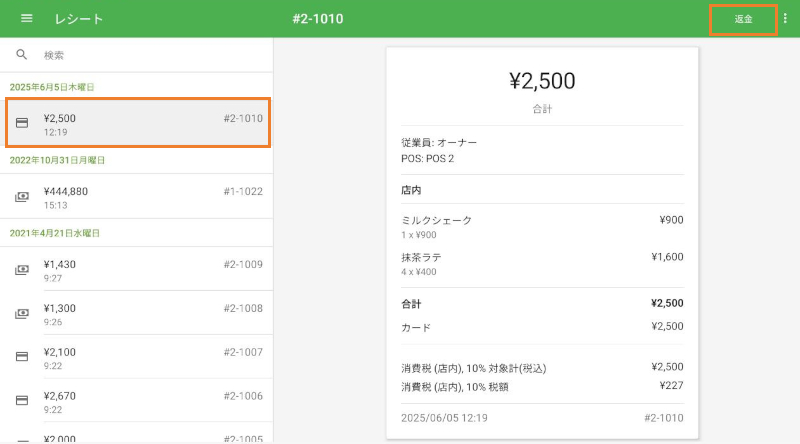The width and height of the screenshot is (800, 444).
Task: Open the three-dot overflow menu
Action: click(x=785, y=19)
